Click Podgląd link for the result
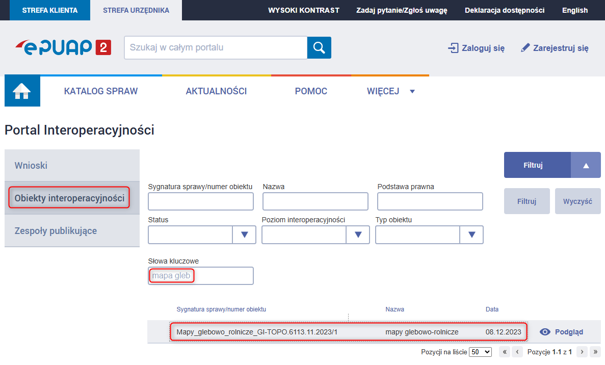 pos(569,332)
